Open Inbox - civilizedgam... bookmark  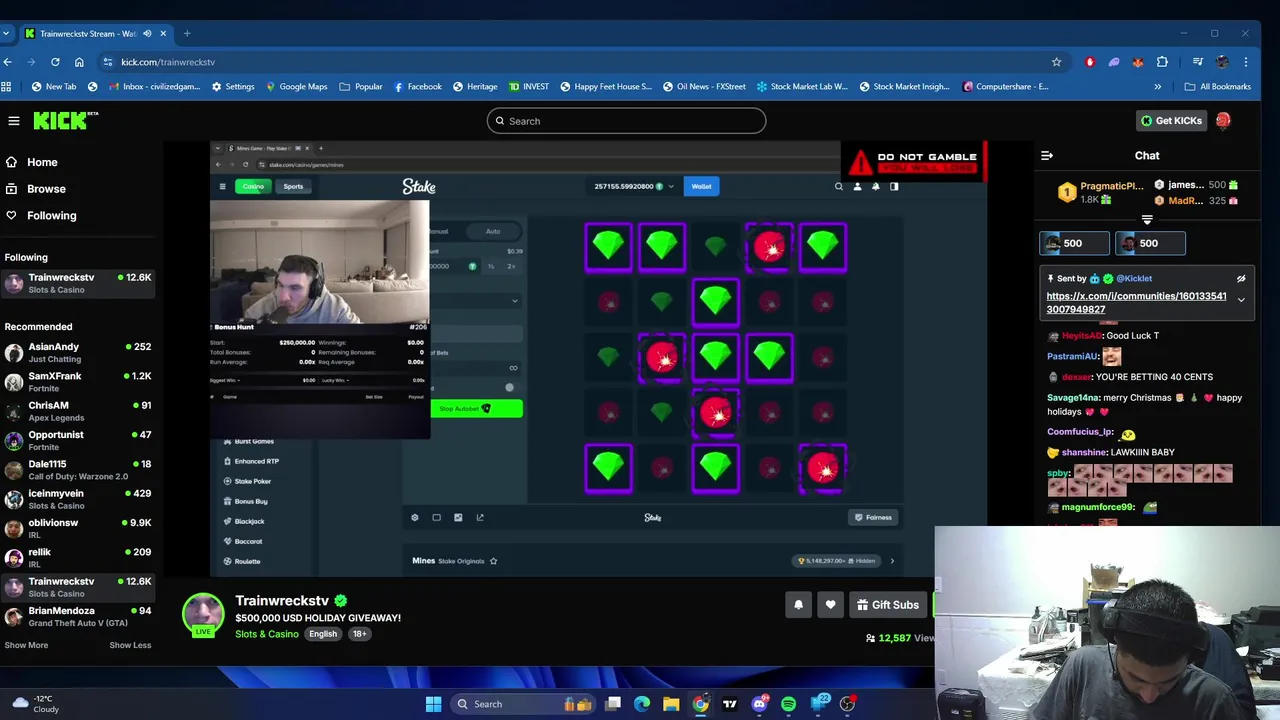[x=154, y=87]
